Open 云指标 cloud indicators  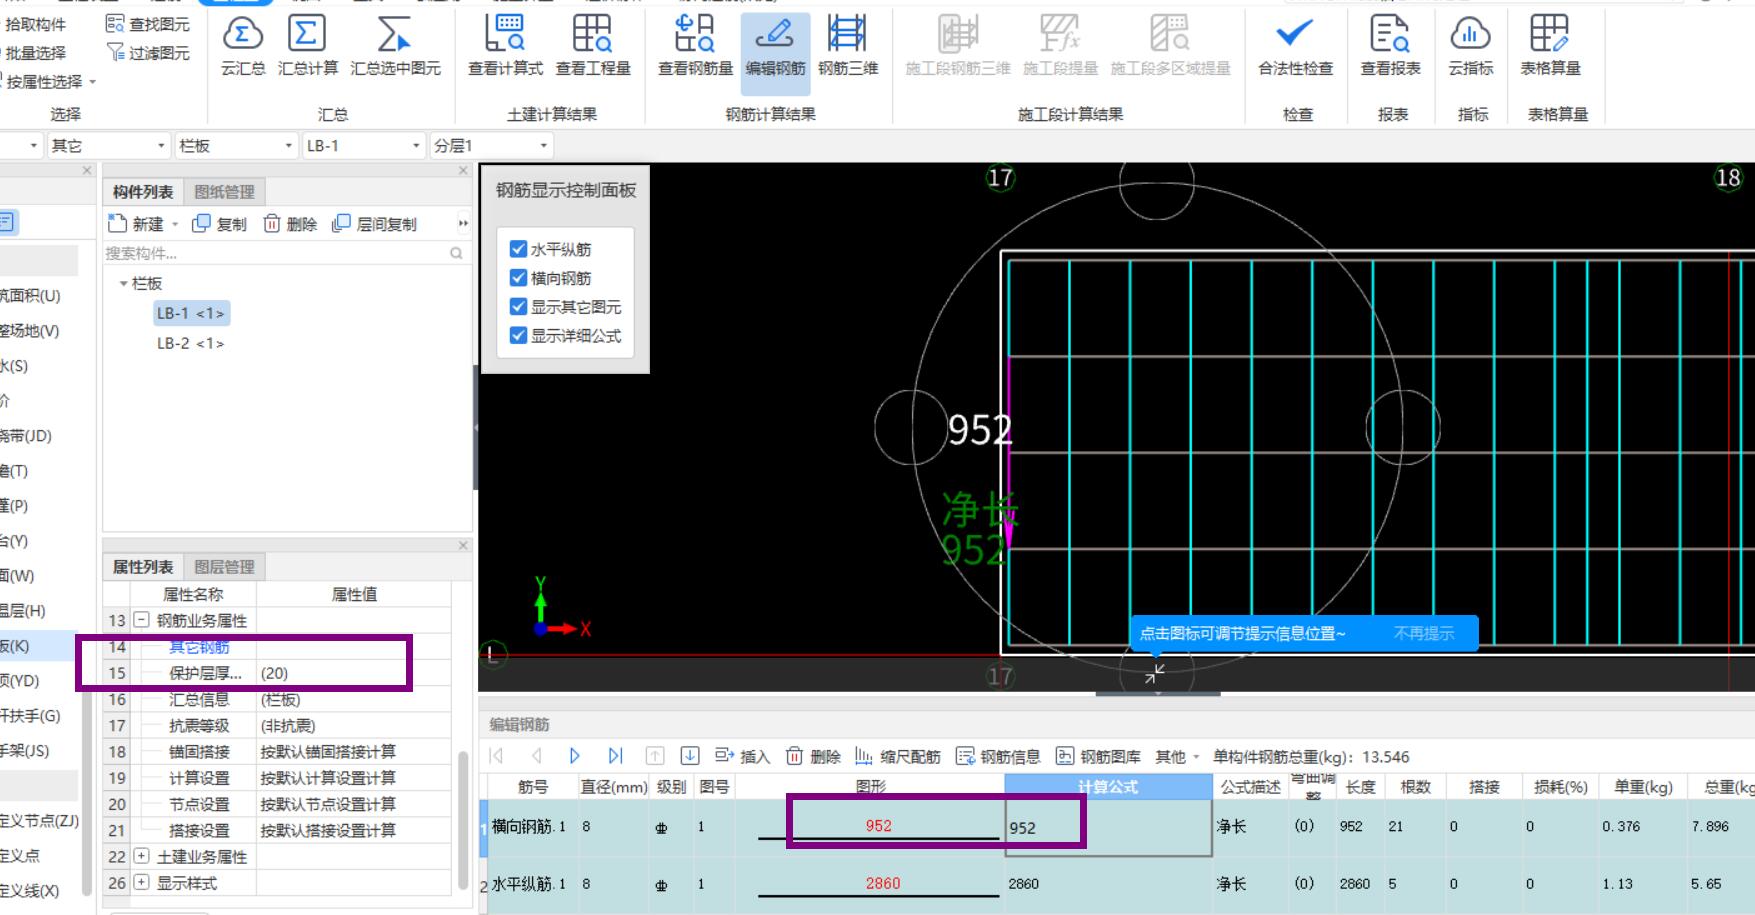(1470, 46)
